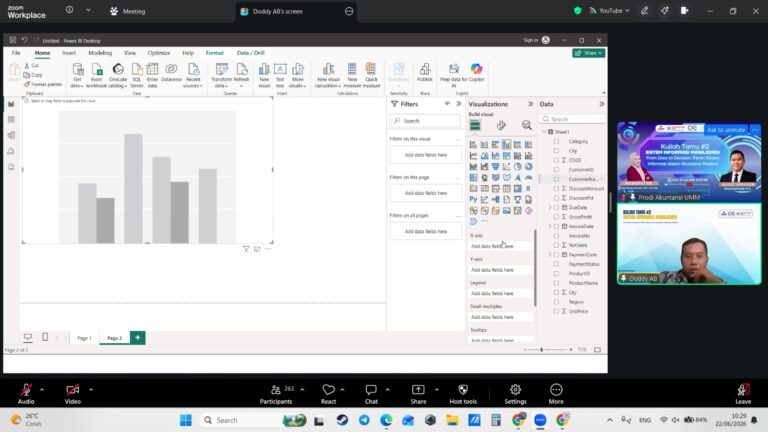Viewport: 768px width, 432px height.
Task: Select Quick measure icon
Action: [x=371, y=75]
